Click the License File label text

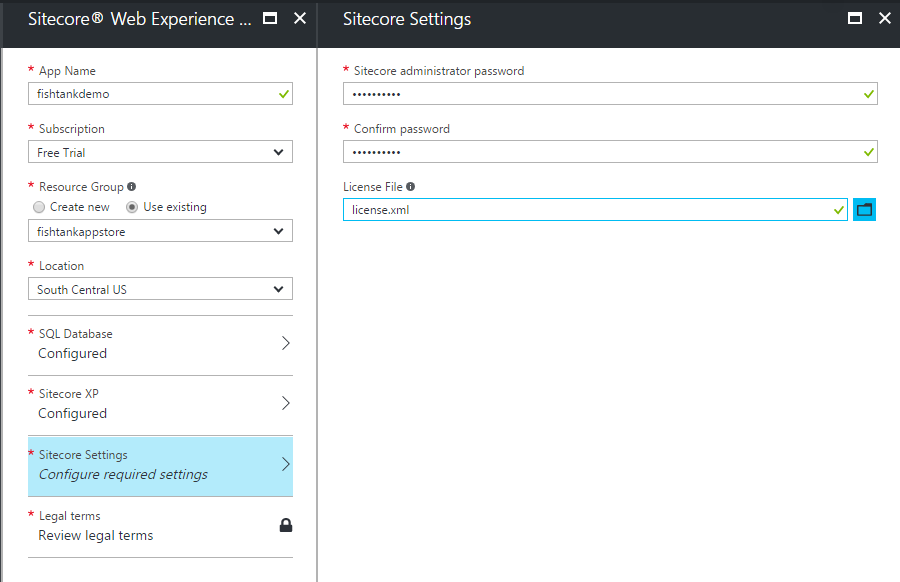[x=373, y=187]
